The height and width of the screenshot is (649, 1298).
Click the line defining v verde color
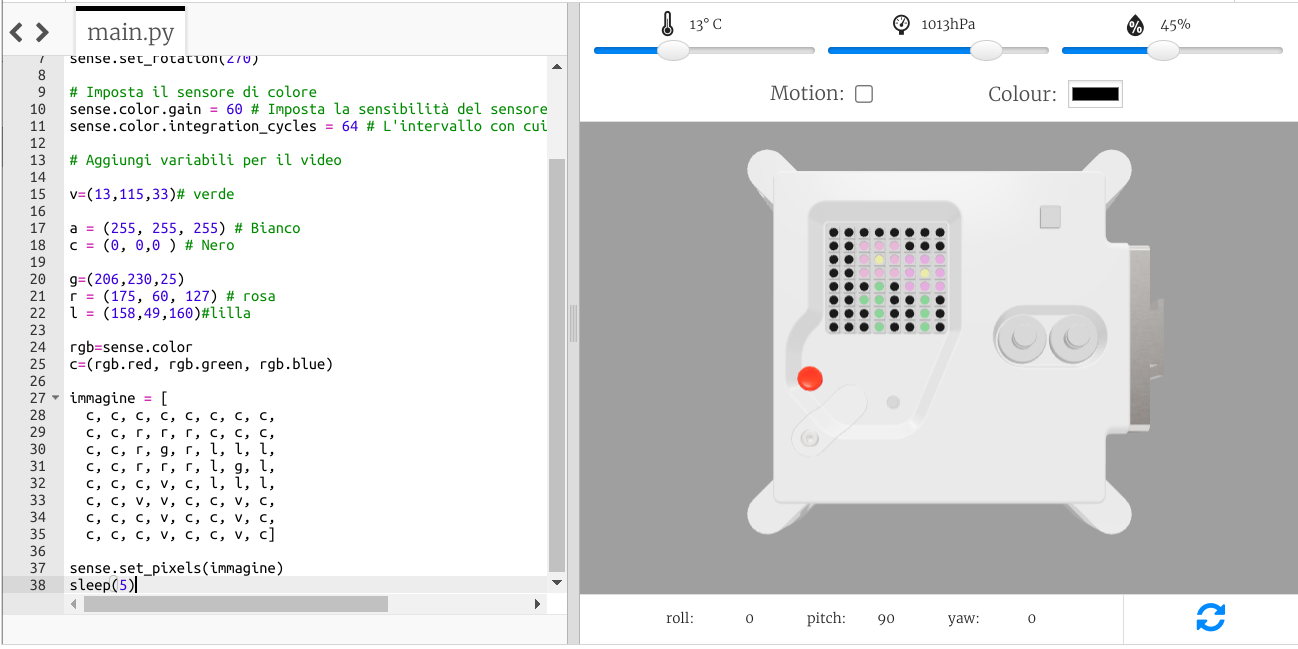(x=152, y=194)
